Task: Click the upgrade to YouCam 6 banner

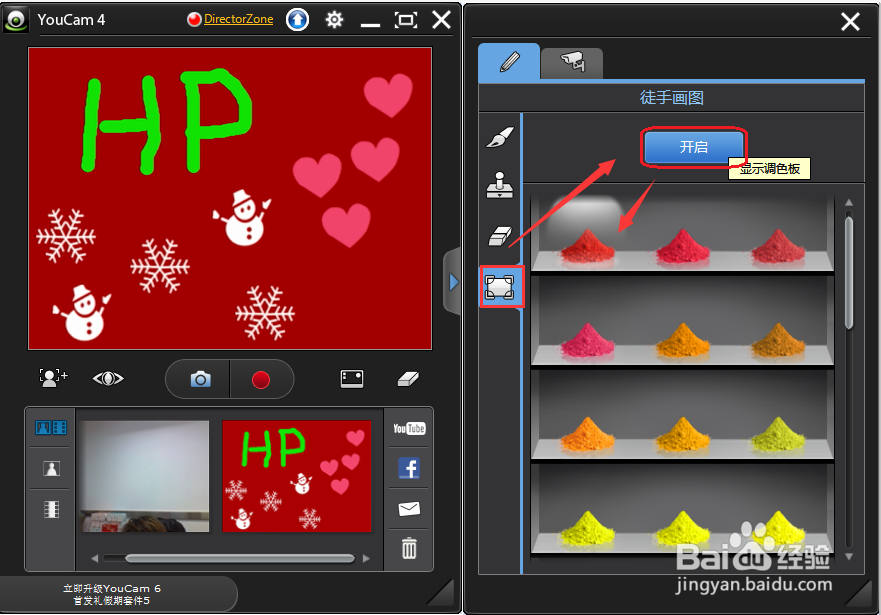Action: pyautogui.click(x=112, y=594)
